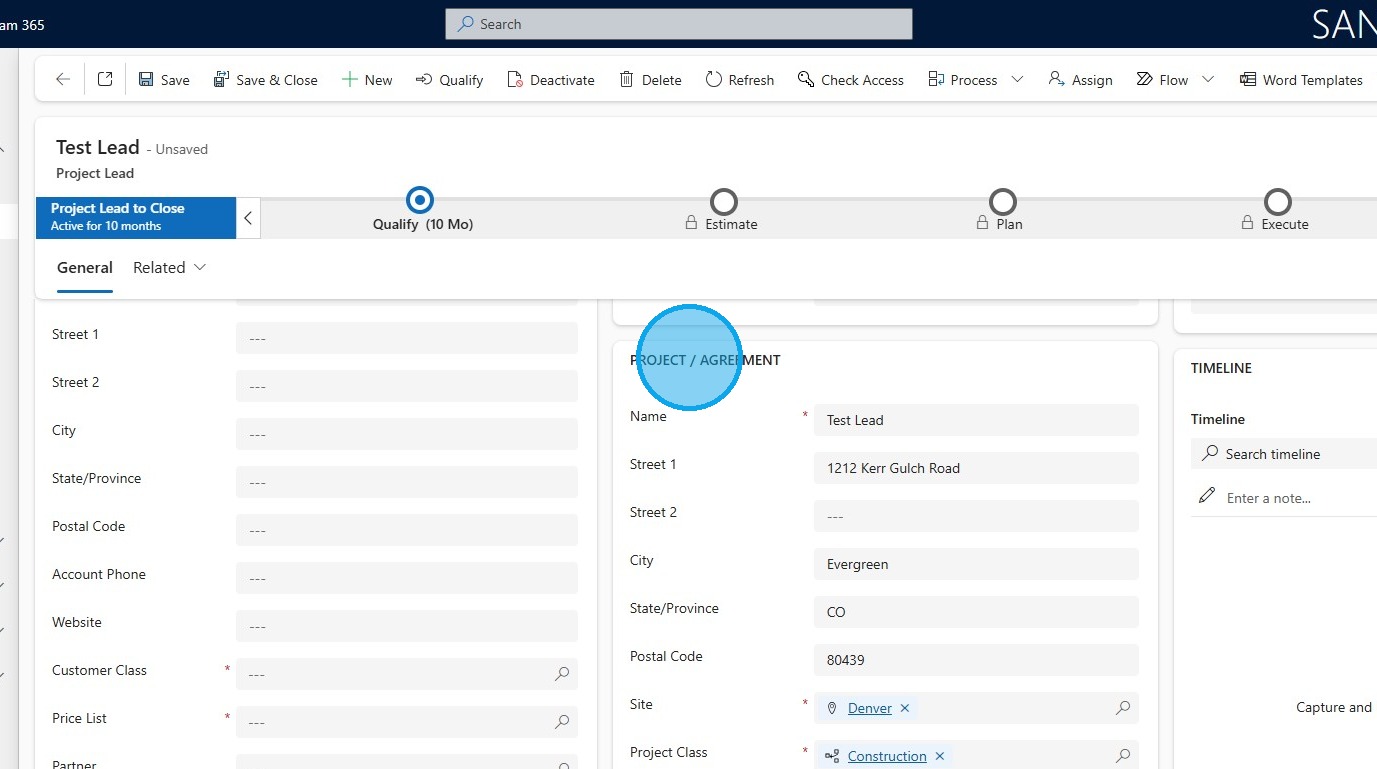Open the Denver site link

869,708
